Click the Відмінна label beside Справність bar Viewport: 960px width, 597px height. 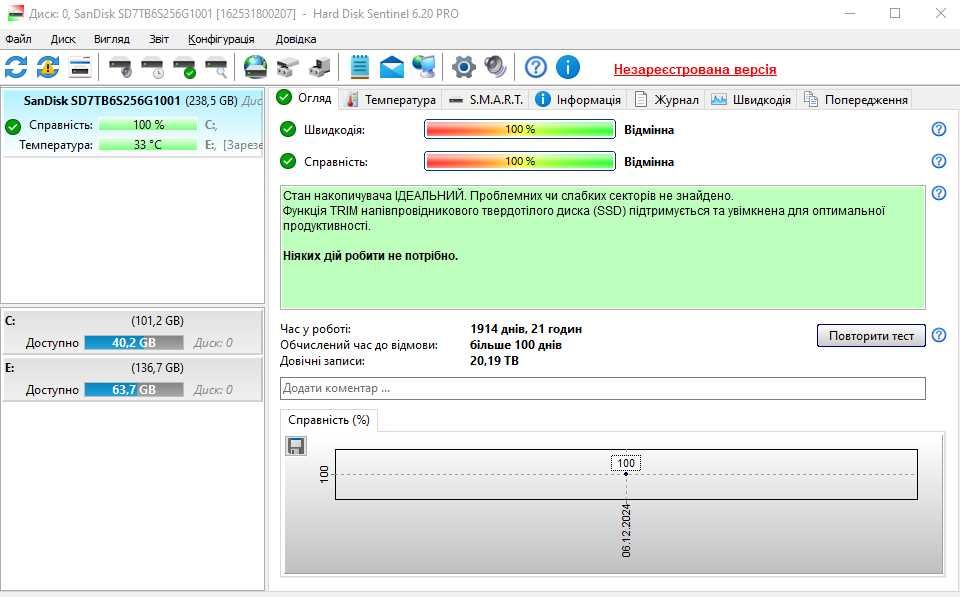coord(649,162)
